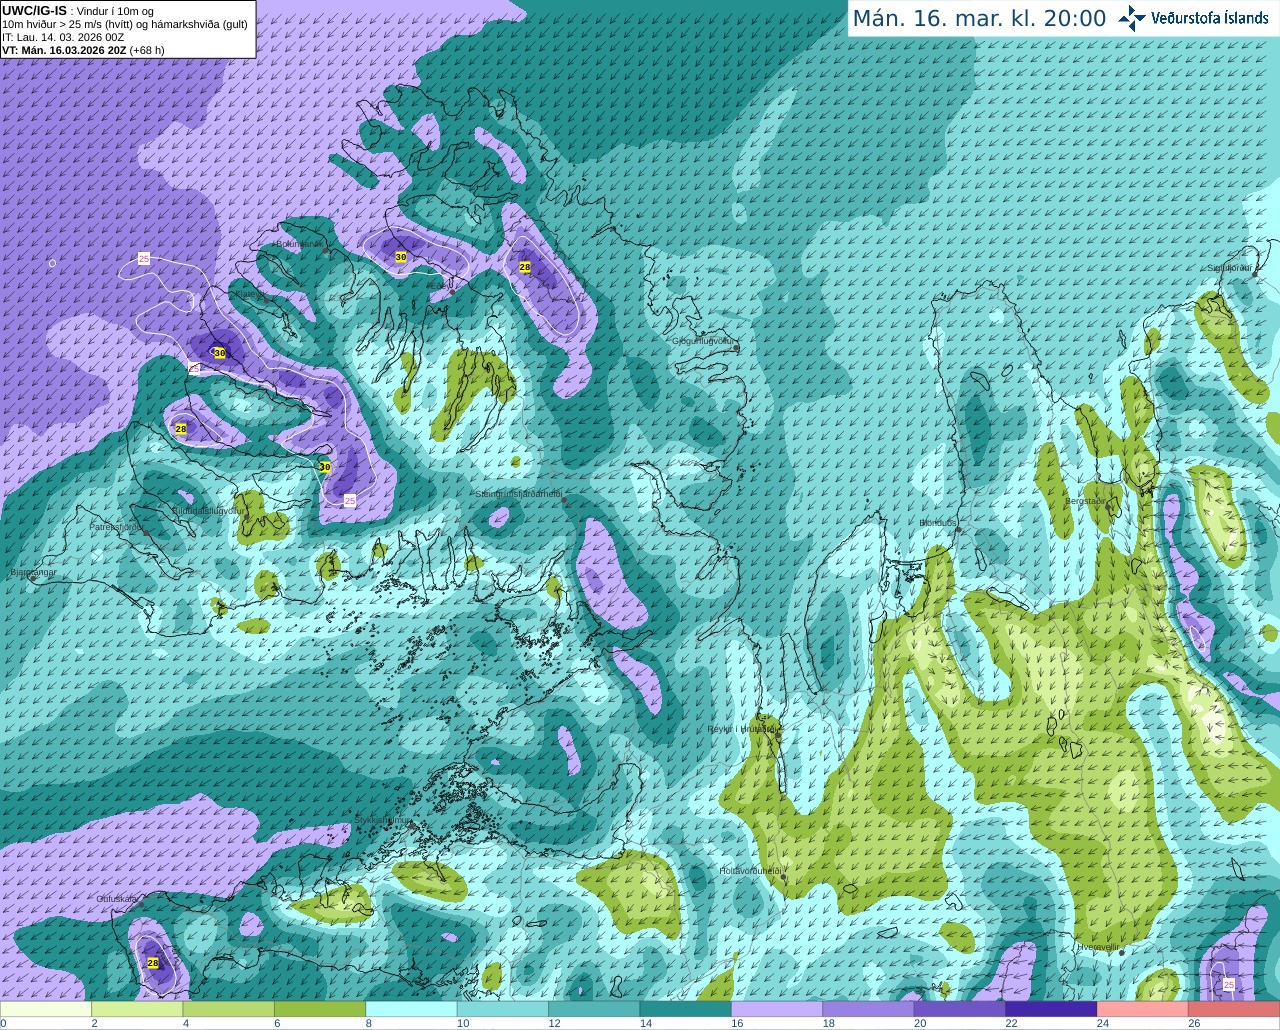Click the Blönduós station label
This screenshot has height=1030, width=1280.
coord(938,523)
